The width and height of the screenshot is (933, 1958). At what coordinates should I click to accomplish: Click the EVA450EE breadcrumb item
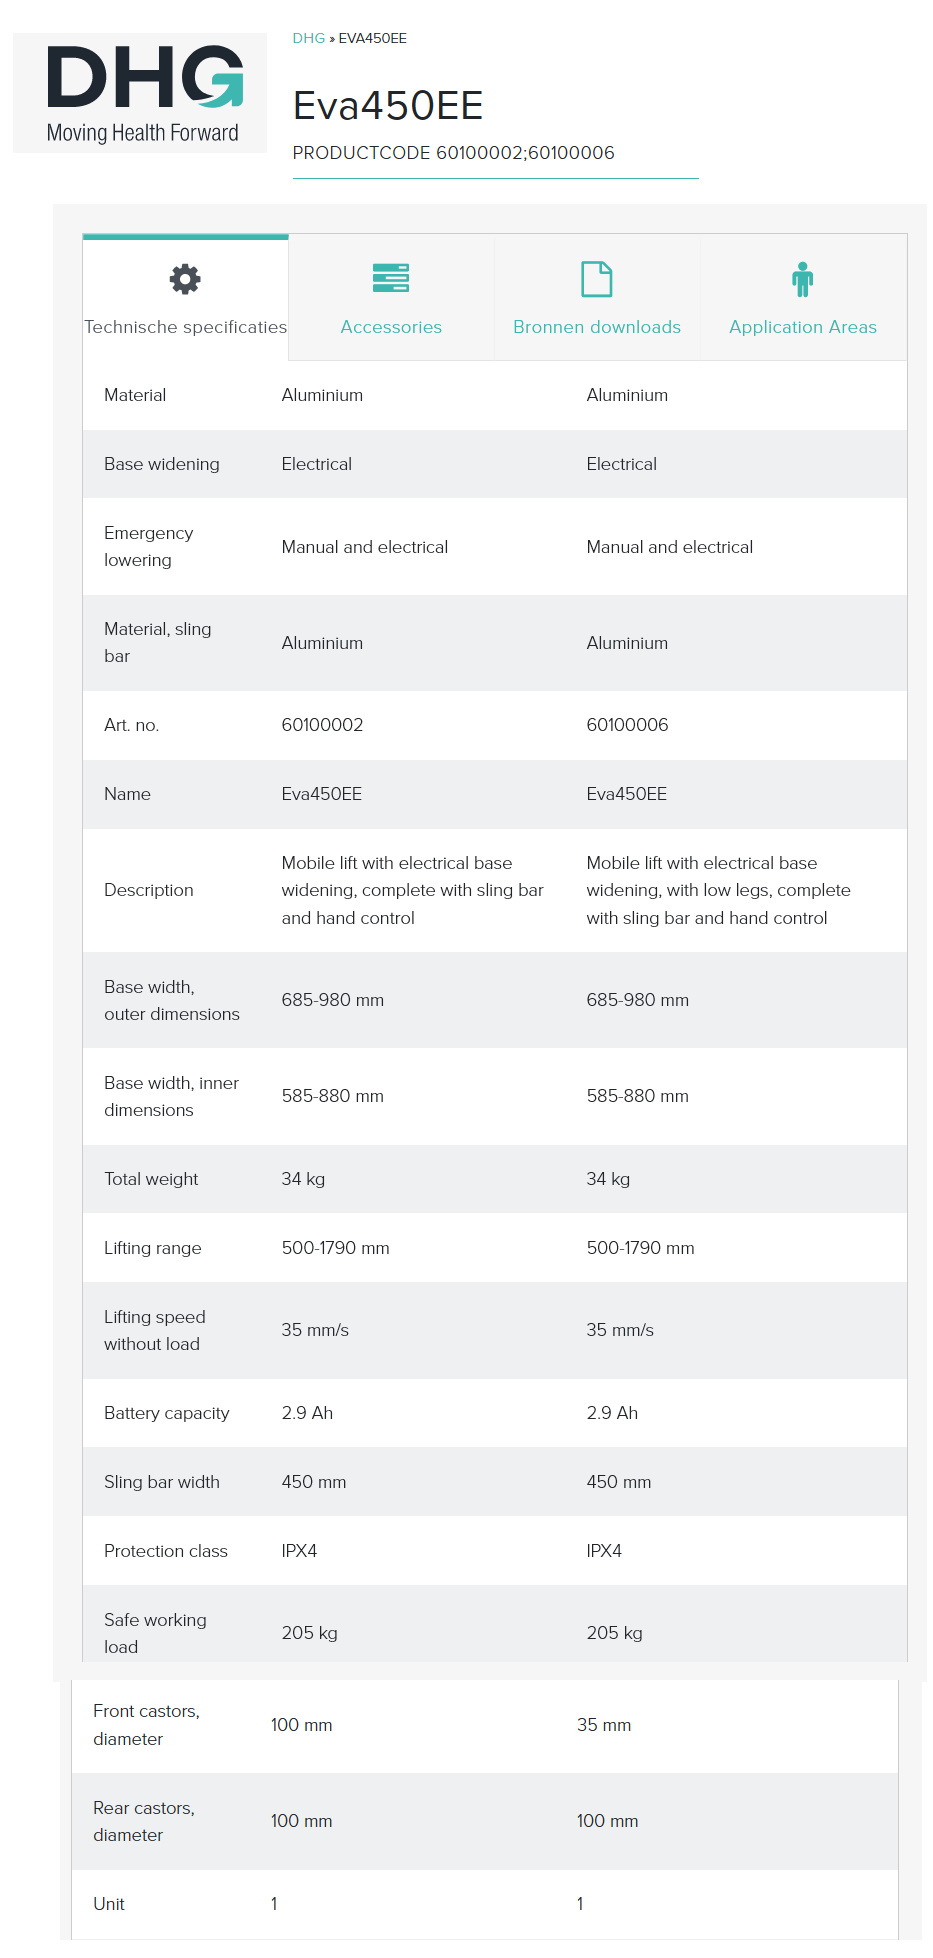372,38
